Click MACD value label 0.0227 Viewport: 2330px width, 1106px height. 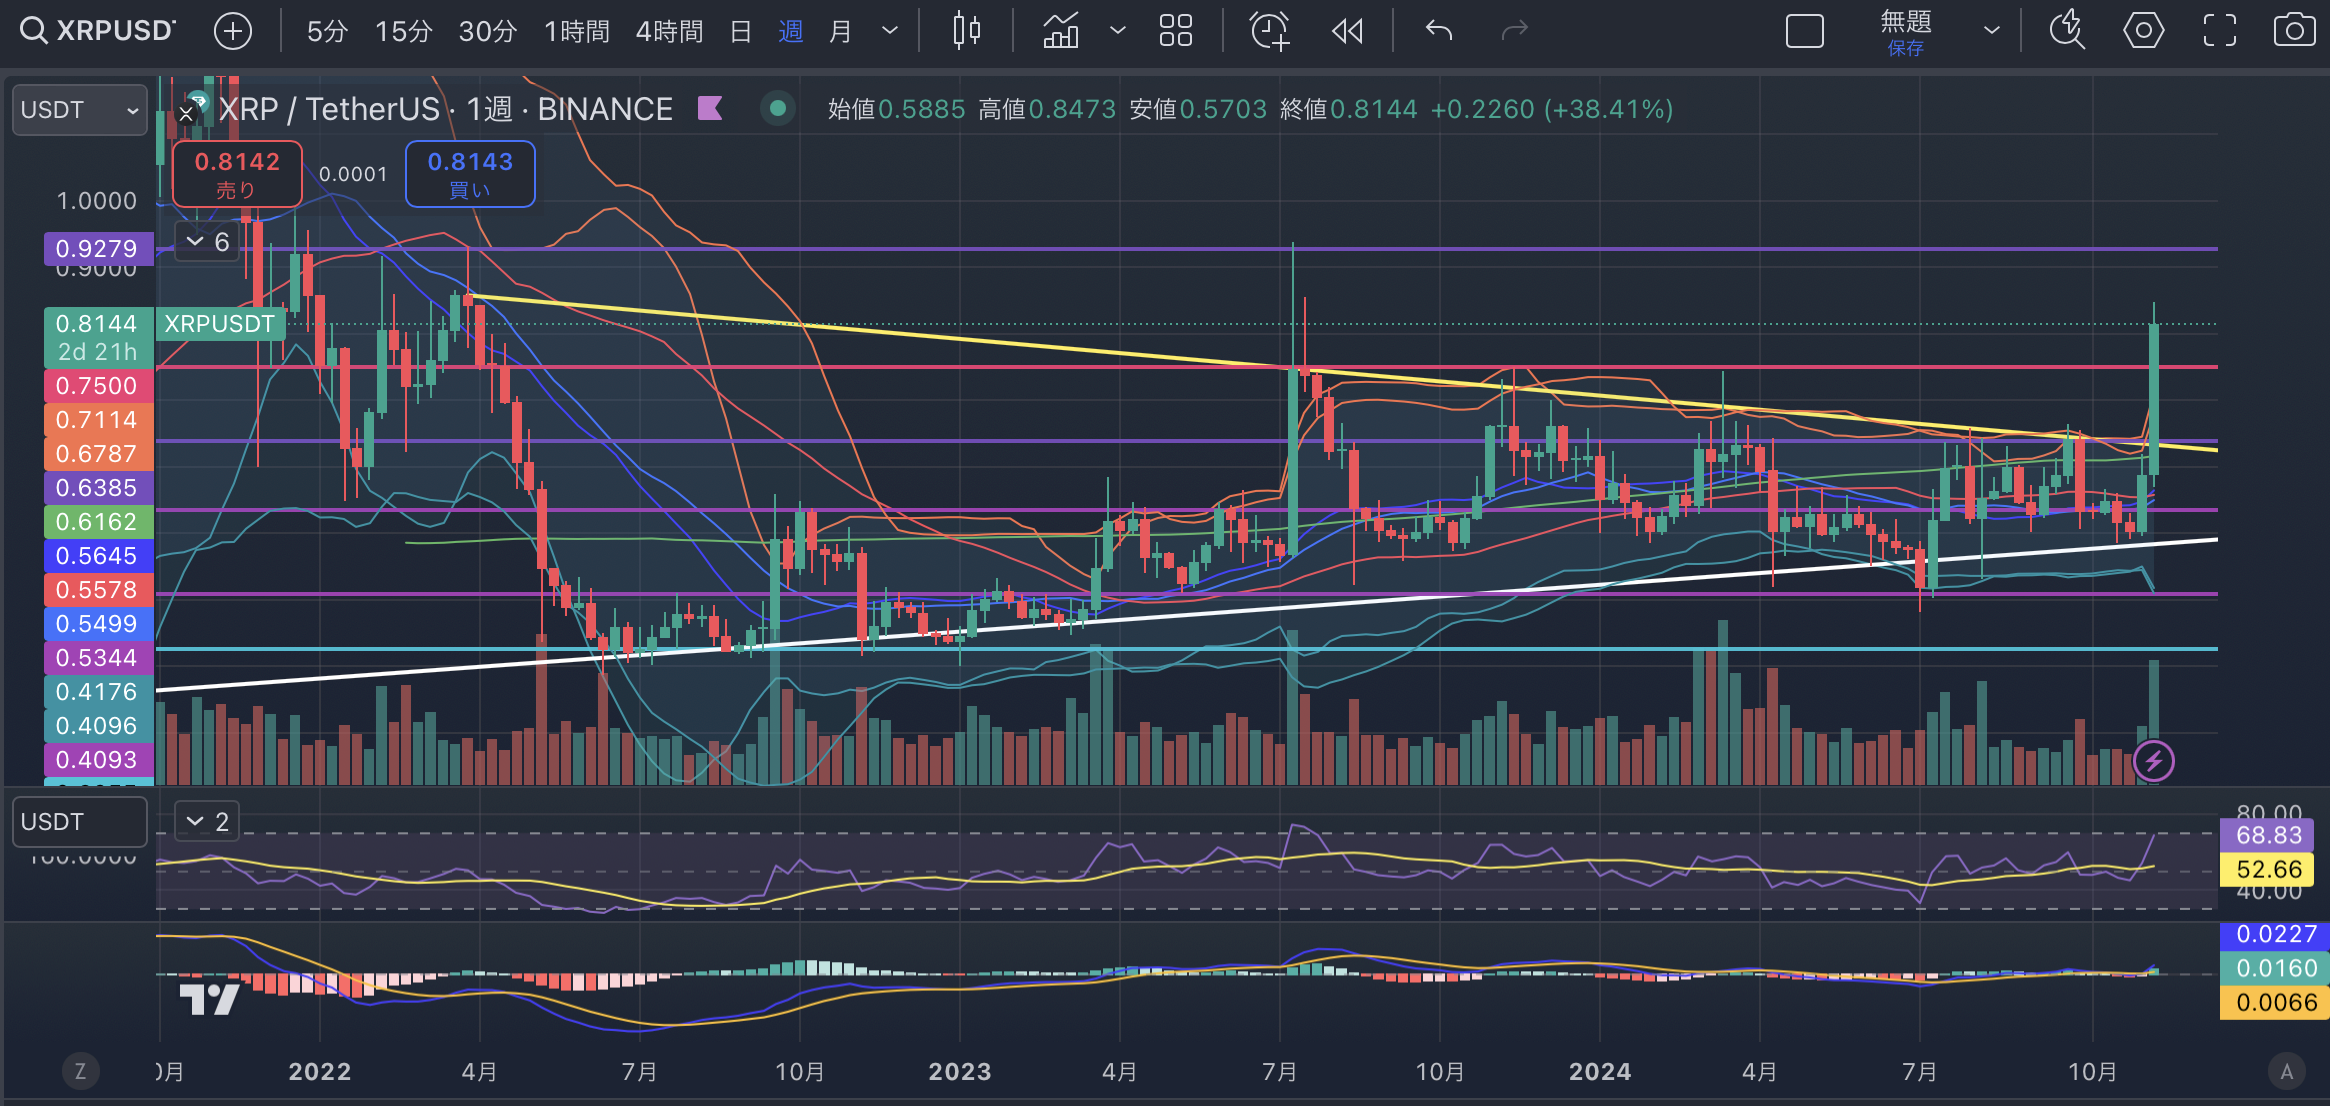pyautogui.click(x=2276, y=934)
